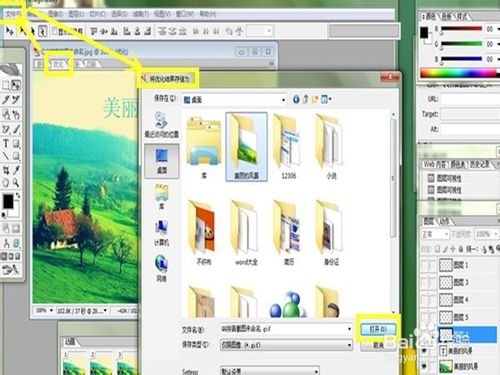This screenshot has width=500, height=375.
Task: Toggle visibility eye of 美丽的风景 text layer
Action: (424, 351)
